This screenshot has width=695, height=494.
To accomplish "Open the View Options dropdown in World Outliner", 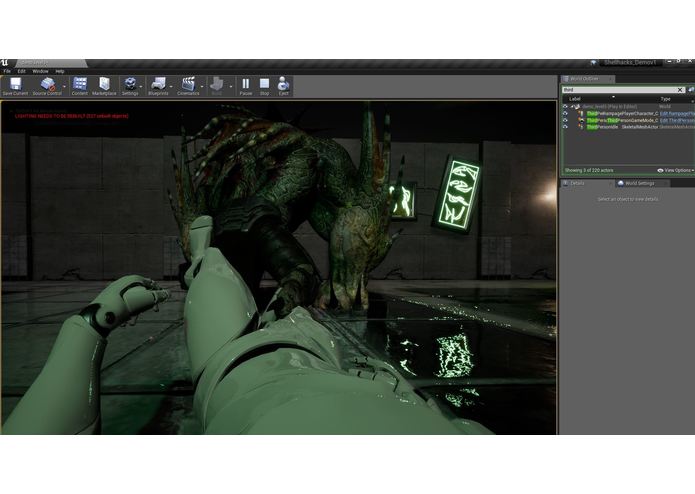I will tap(676, 170).
